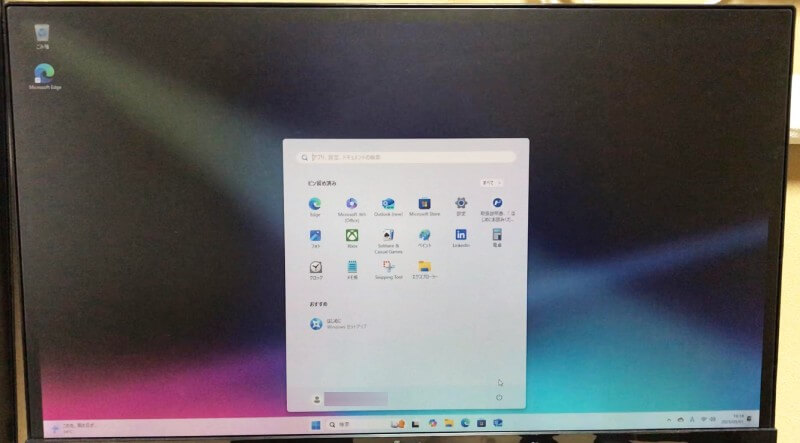The width and height of the screenshot is (800, 443).
Task: Click the power button in Start menu
Action: click(499, 398)
